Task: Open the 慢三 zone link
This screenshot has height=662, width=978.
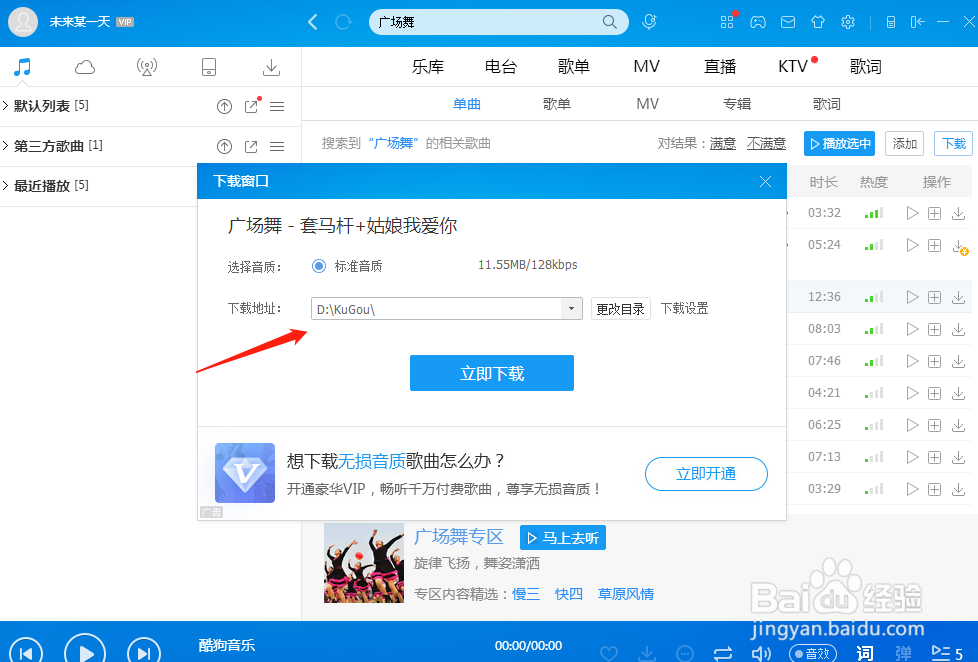Action: pos(526,594)
